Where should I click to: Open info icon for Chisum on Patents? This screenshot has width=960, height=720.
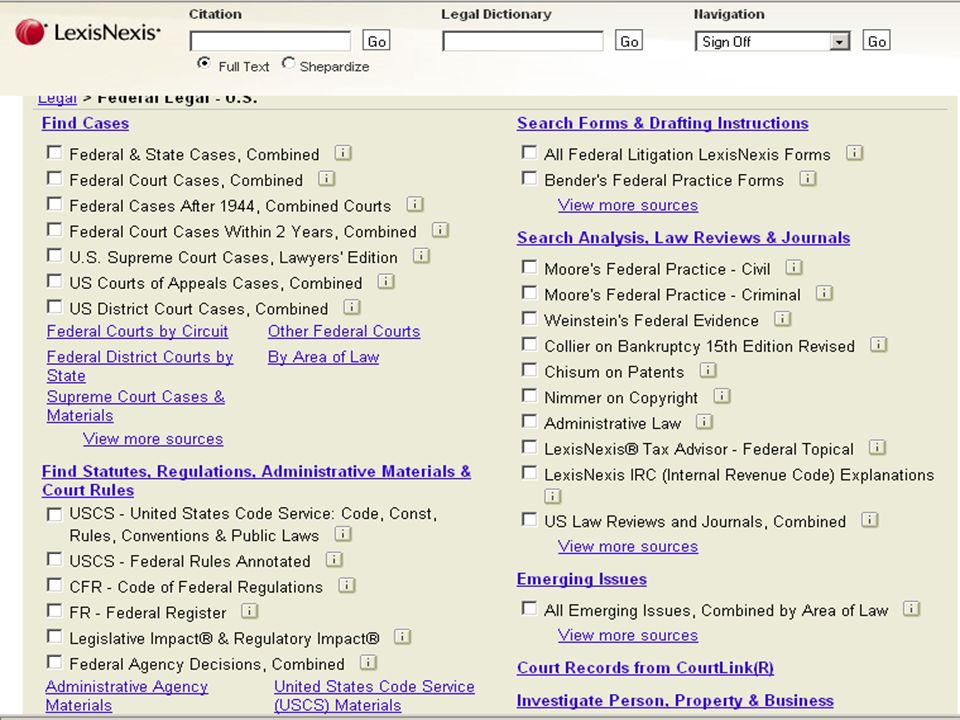(x=708, y=370)
